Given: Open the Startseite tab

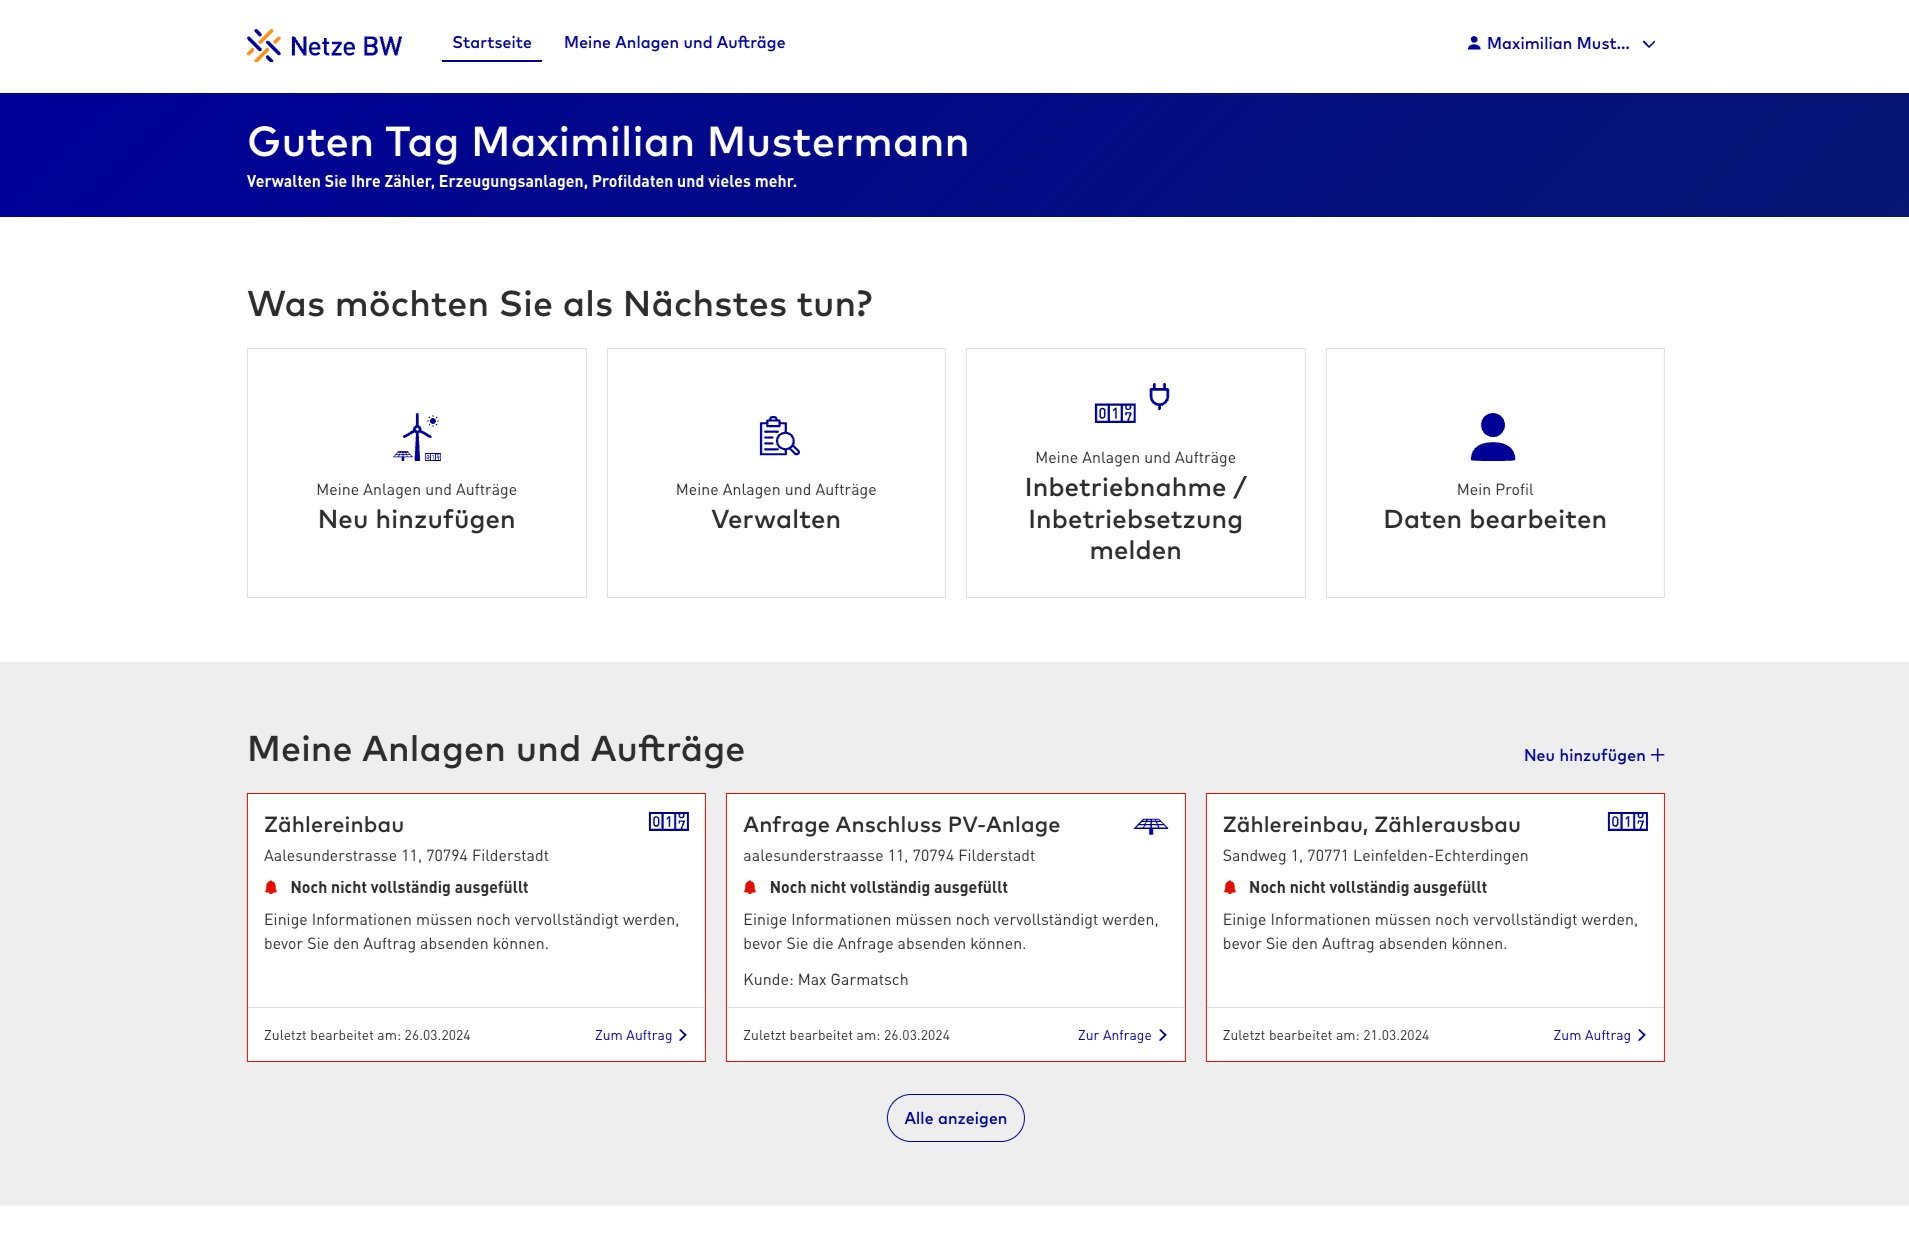Looking at the screenshot, I should 492,42.
